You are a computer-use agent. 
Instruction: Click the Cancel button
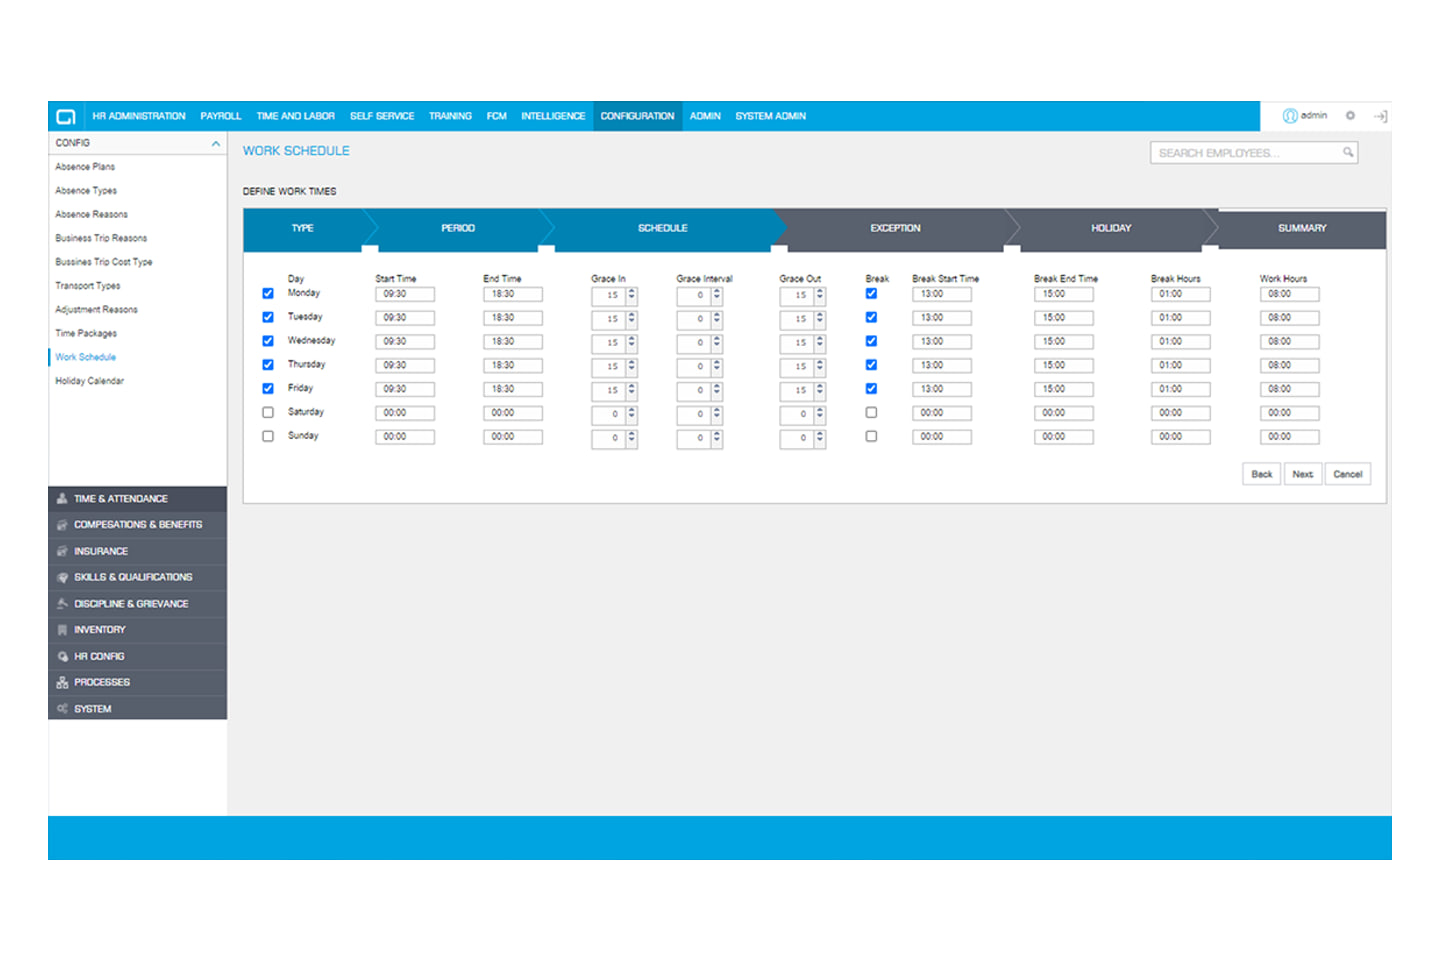(x=1348, y=474)
